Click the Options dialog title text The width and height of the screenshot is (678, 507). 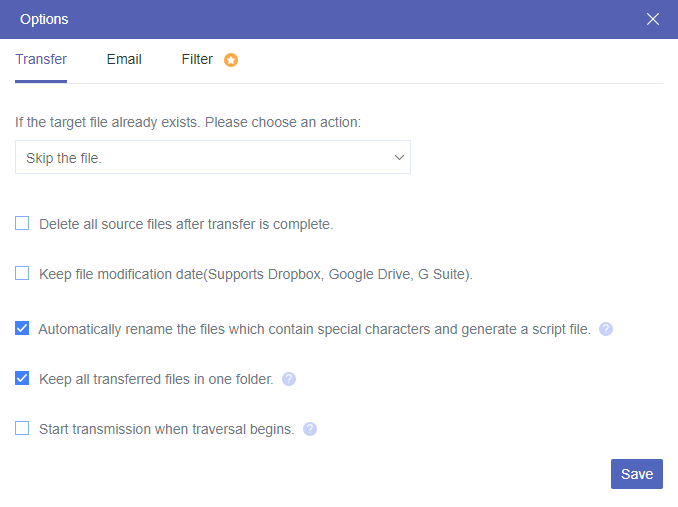point(44,19)
